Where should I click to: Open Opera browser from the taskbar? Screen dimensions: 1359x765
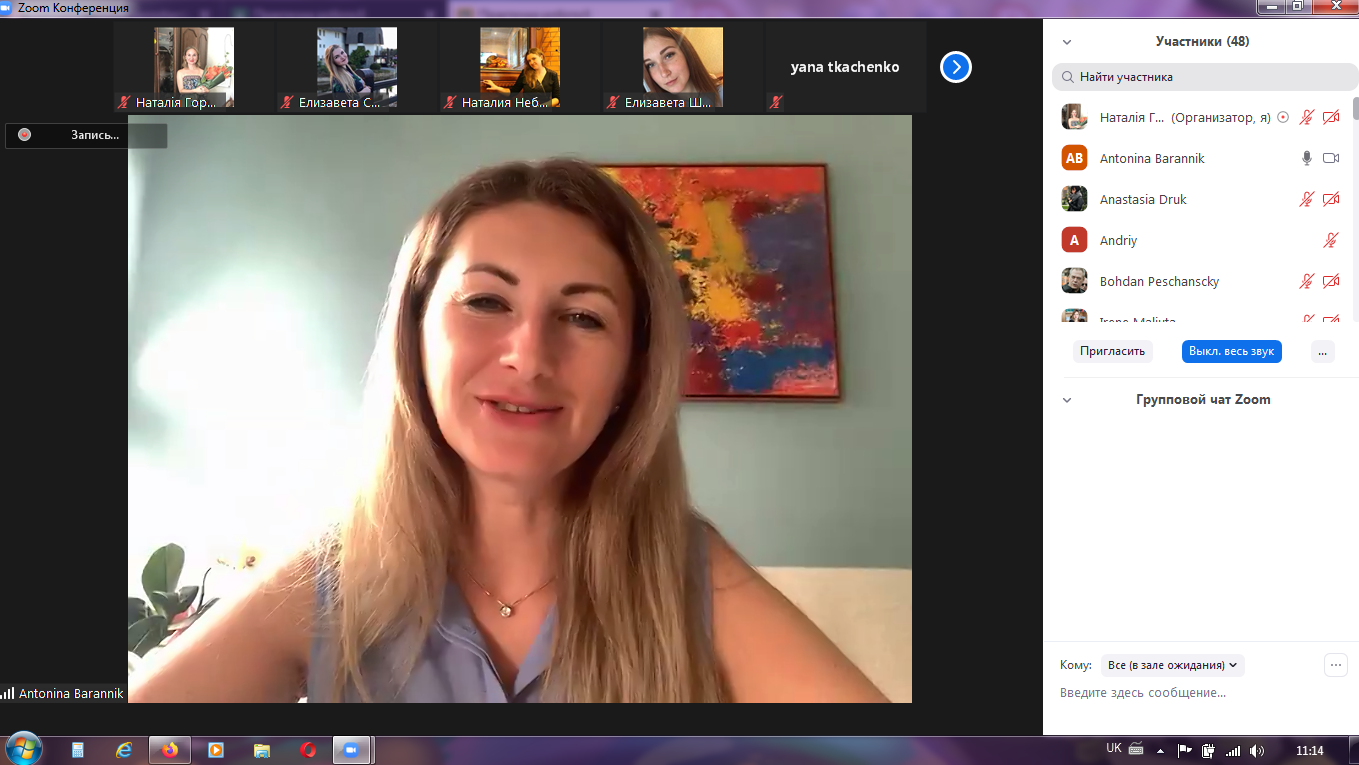click(x=308, y=749)
